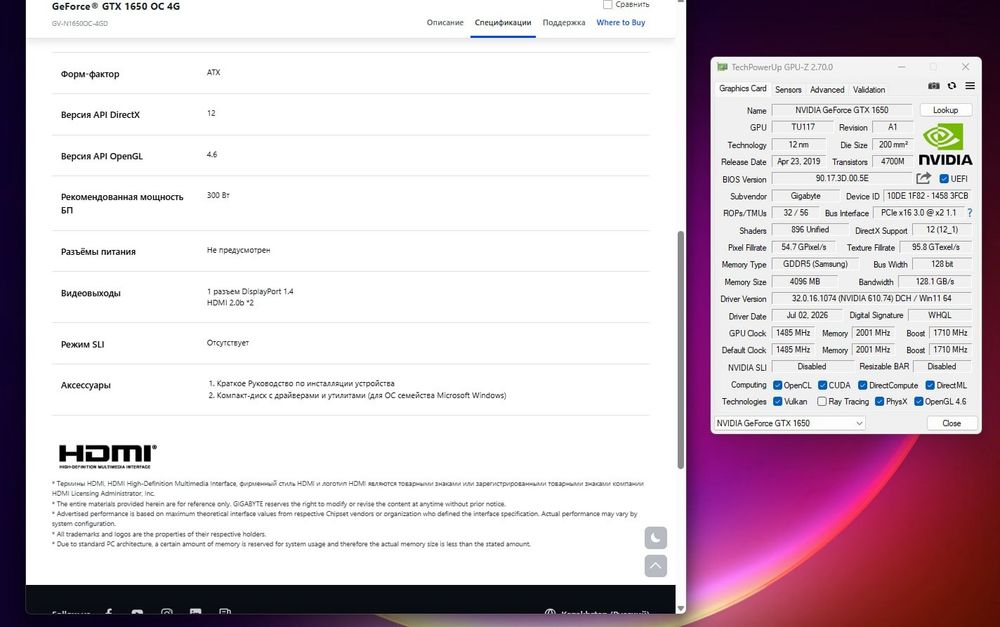The height and width of the screenshot is (627, 1000).
Task: Click the BIOS export share icon
Action: (x=923, y=178)
